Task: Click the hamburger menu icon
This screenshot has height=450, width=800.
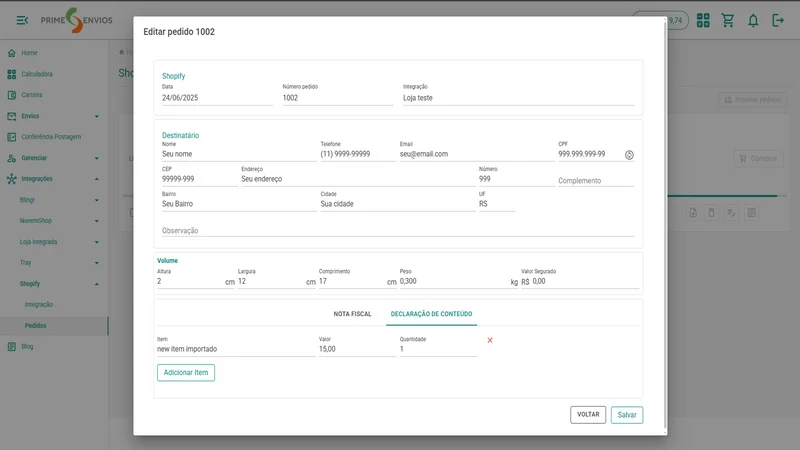Action: 22,20
